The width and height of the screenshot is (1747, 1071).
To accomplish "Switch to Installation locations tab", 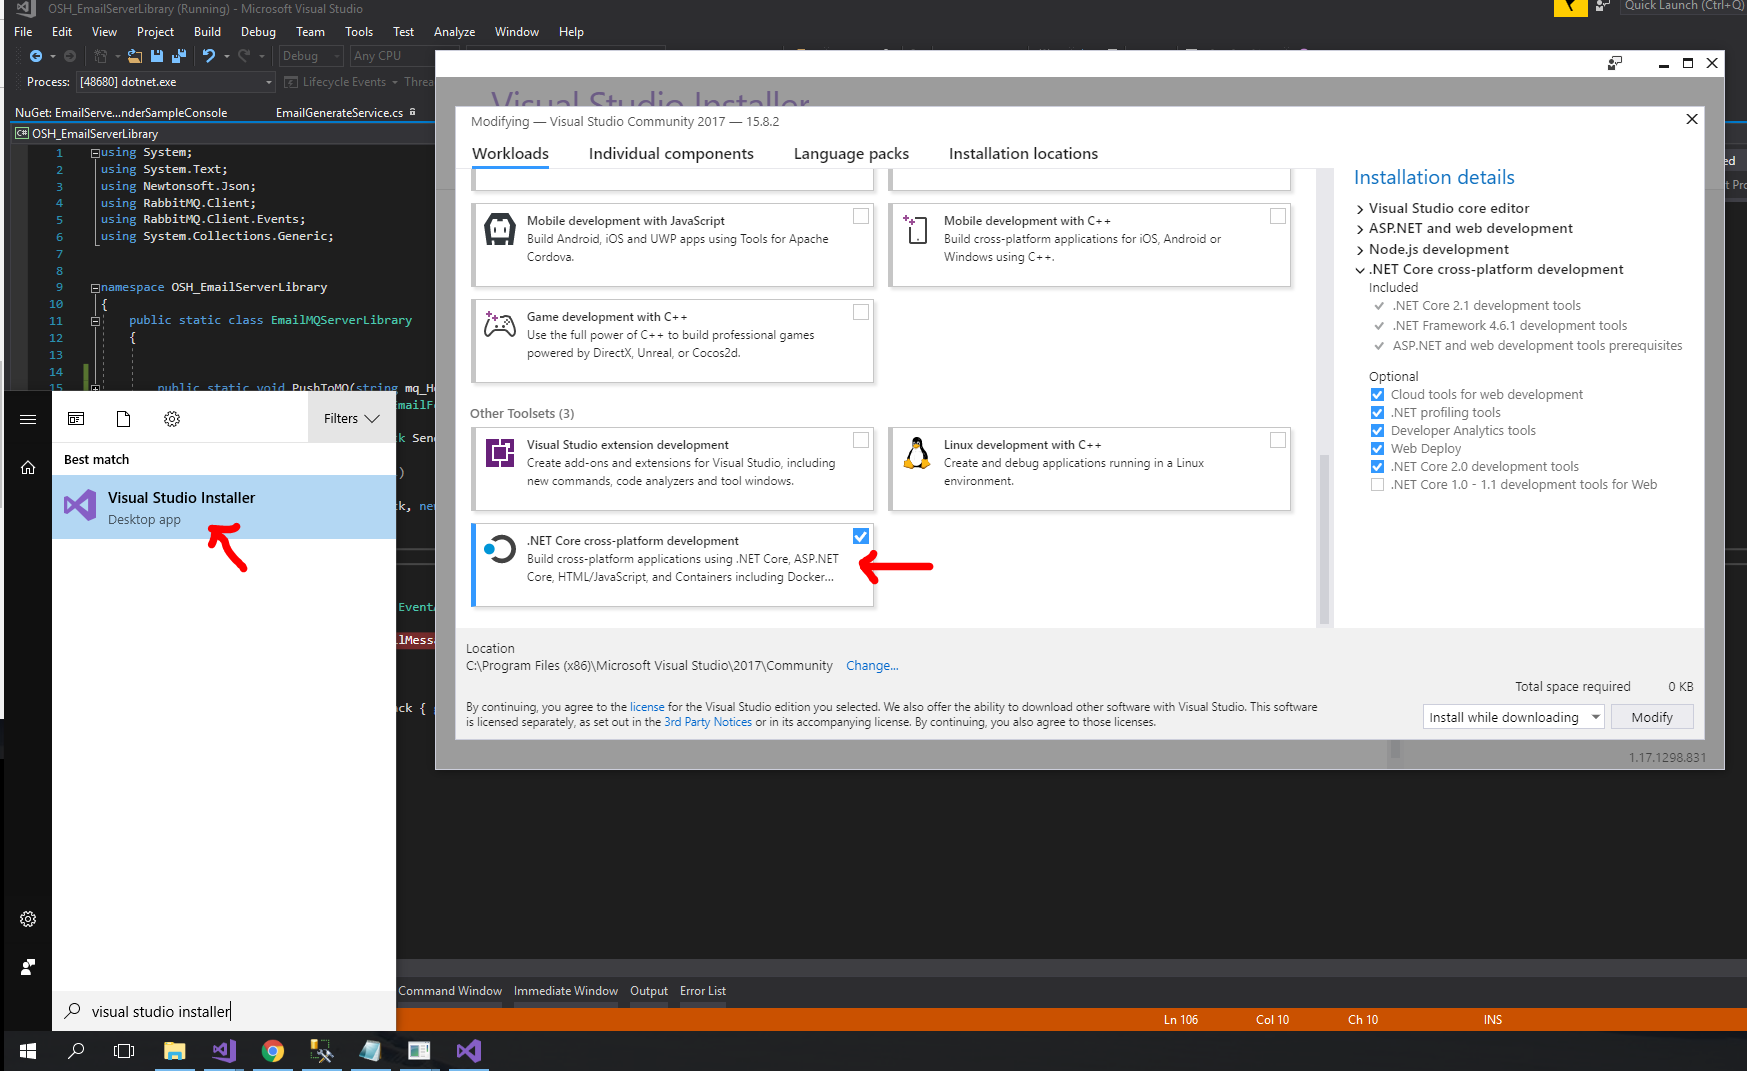I will 1023,154.
